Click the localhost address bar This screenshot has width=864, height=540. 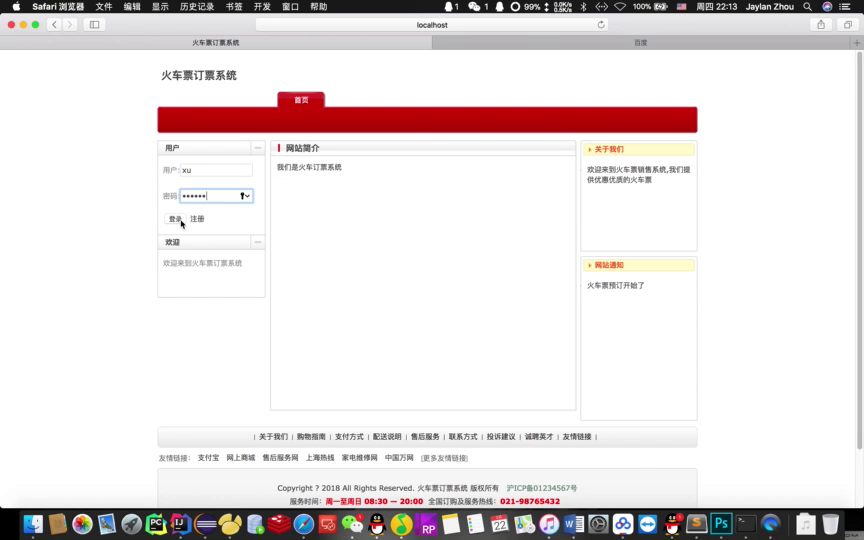point(432,24)
